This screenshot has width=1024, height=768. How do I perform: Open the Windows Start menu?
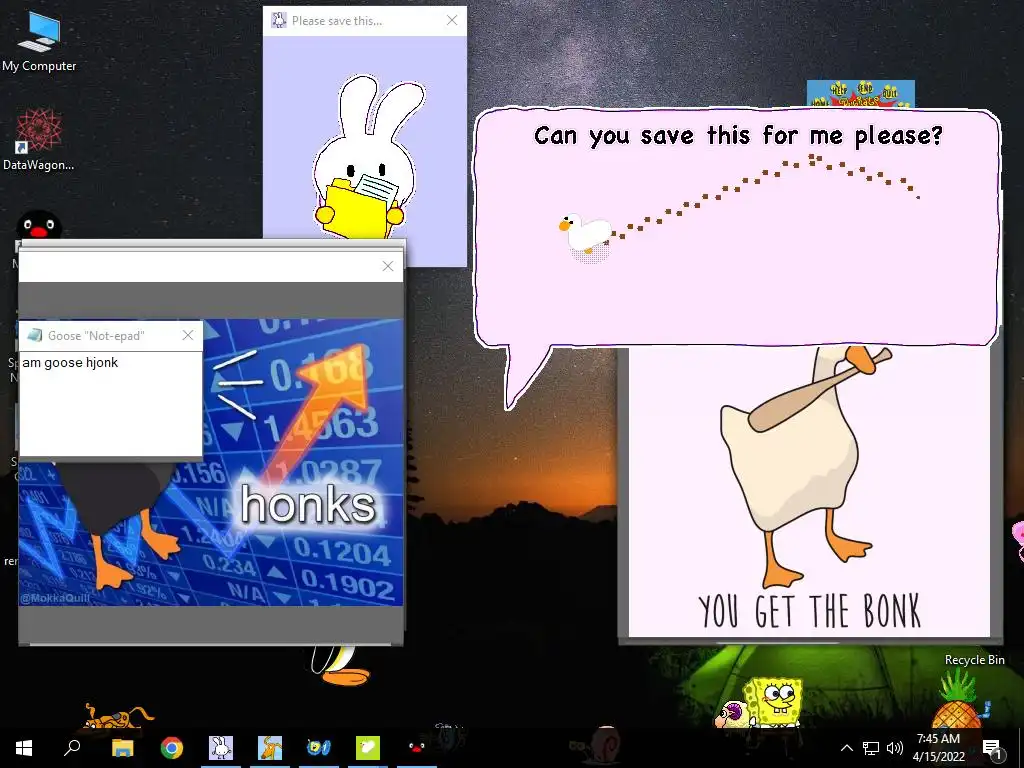coord(24,748)
